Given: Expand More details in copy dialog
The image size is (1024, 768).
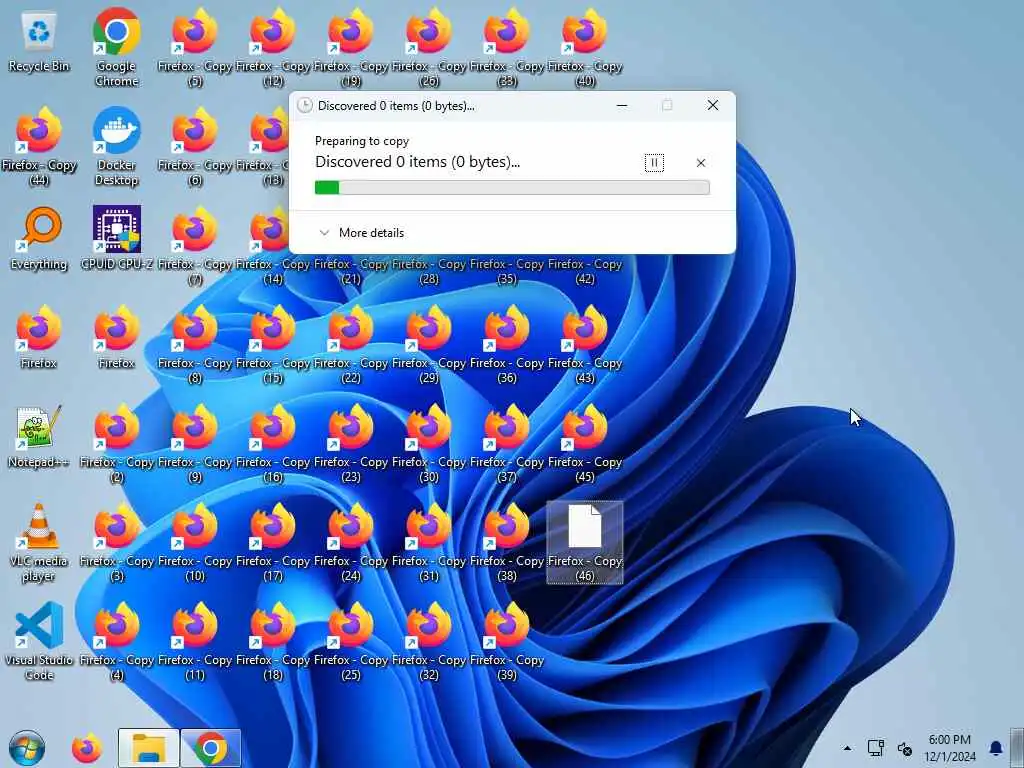Looking at the screenshot, I should tap(361, 232).
